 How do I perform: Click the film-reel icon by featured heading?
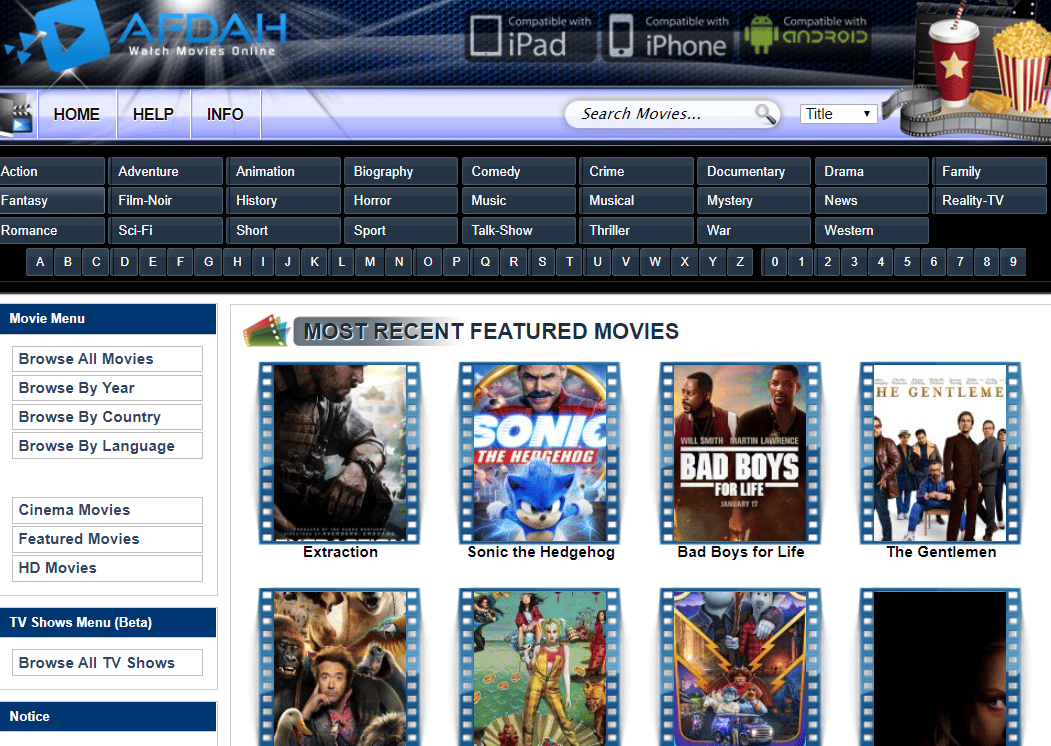coord(266,331)
